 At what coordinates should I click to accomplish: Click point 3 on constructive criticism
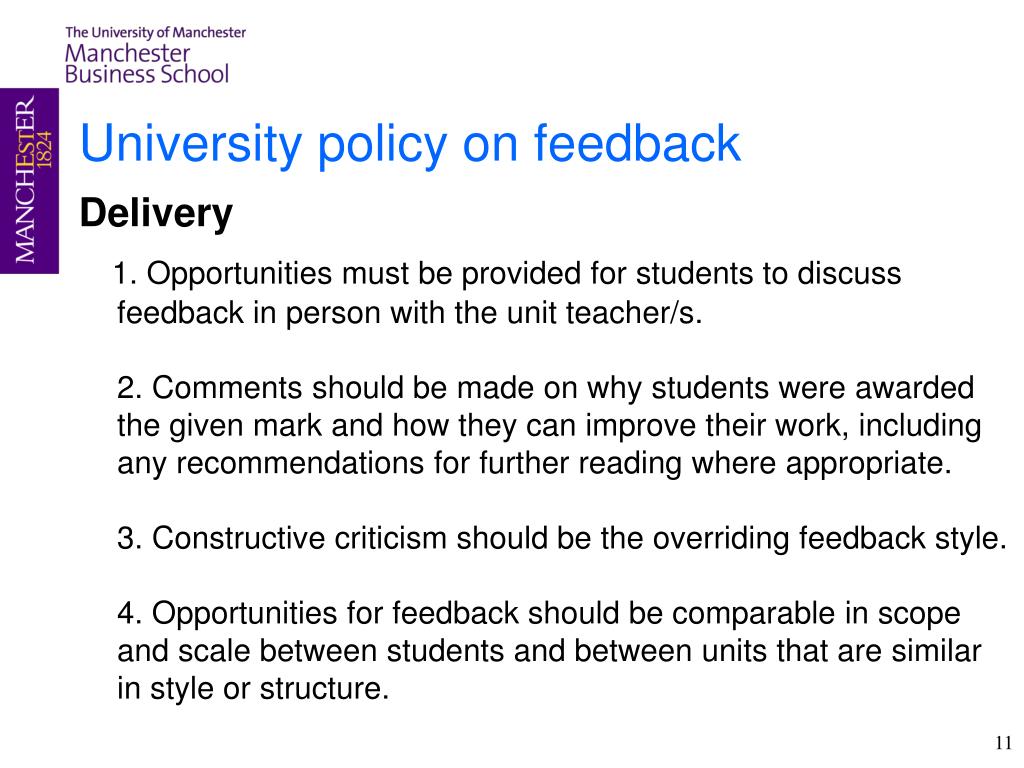coord(562,539)
